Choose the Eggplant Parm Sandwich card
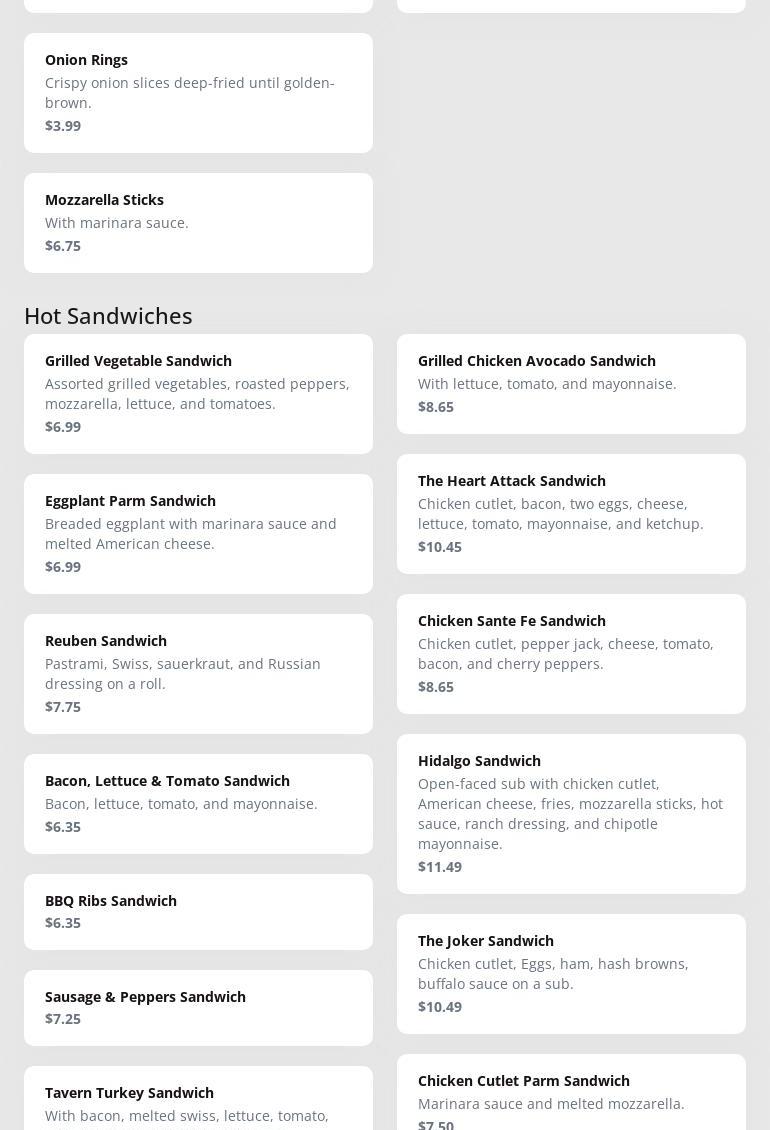Screen dimensions: 770x1130 pyautogui.click(x=198, y=533)
